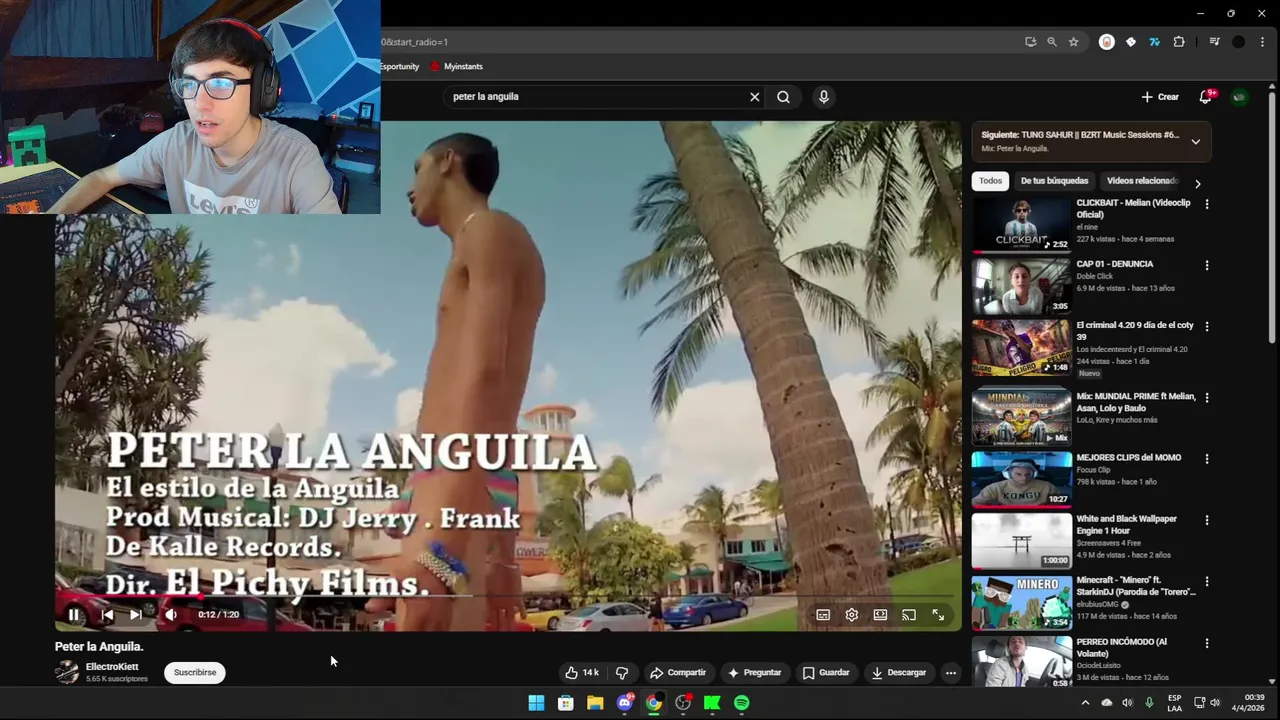Open the Crear upload menu
Image resolution: width=1280 pixels, height=720 pixels.
1160,97
